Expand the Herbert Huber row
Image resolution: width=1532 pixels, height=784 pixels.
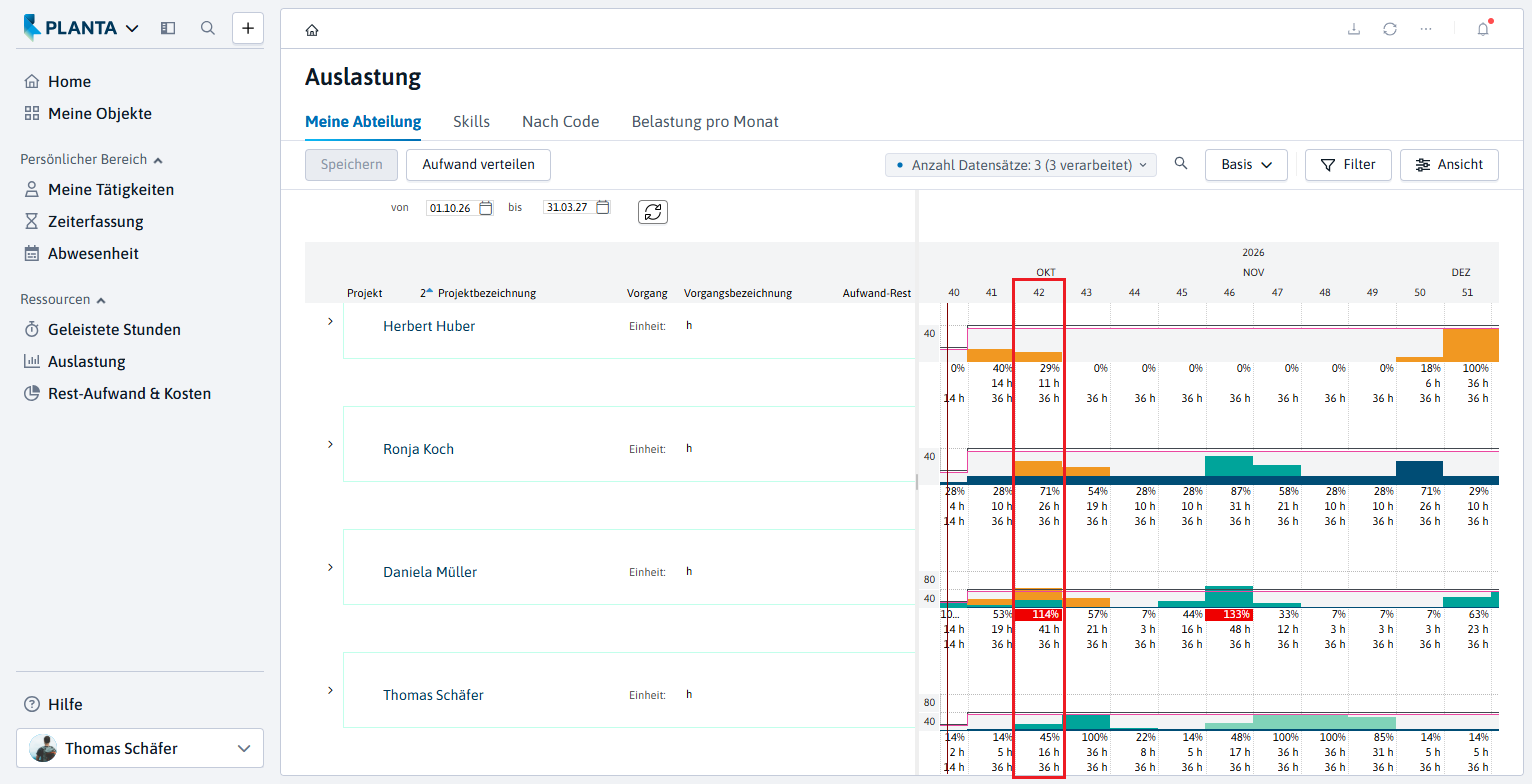tap(330, 321)
